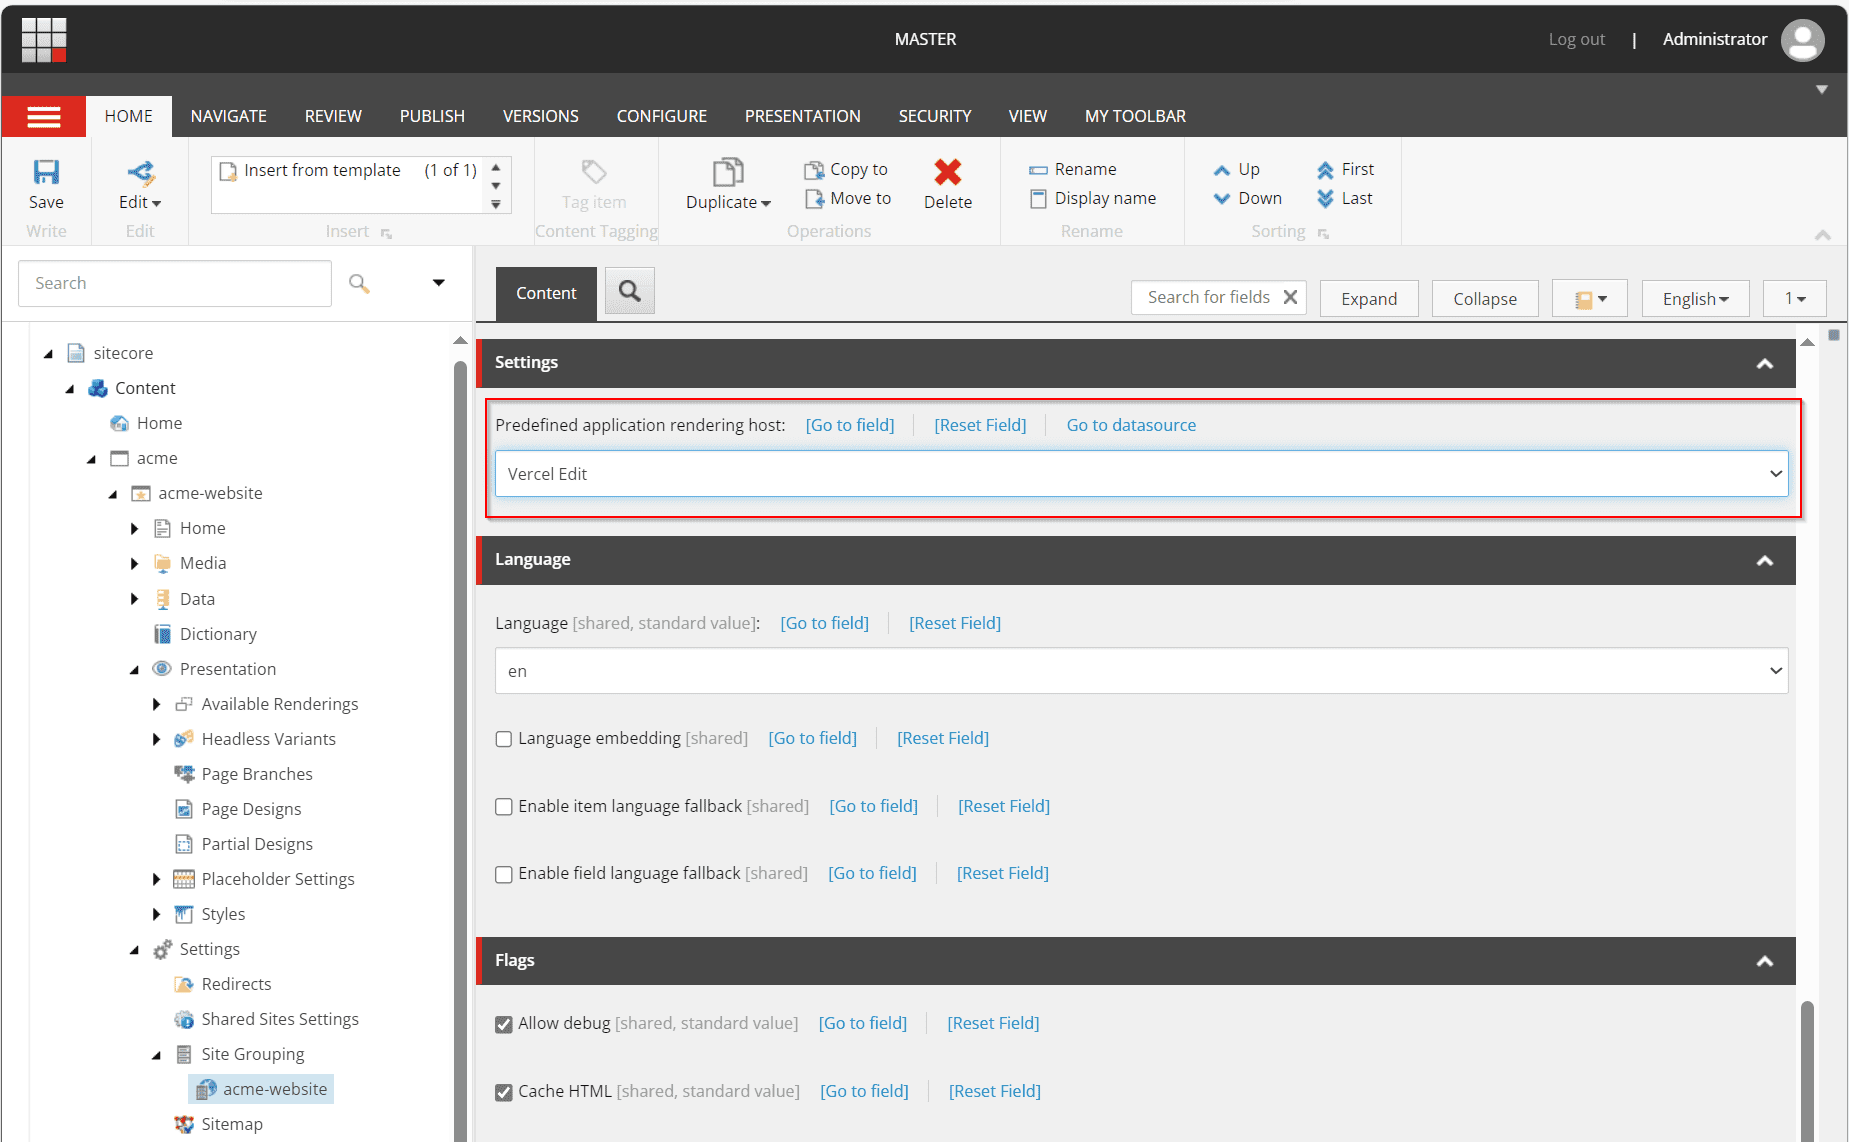Click the red hamburger menu button
Screen dimensions: 1849x1142
point(44,117)
